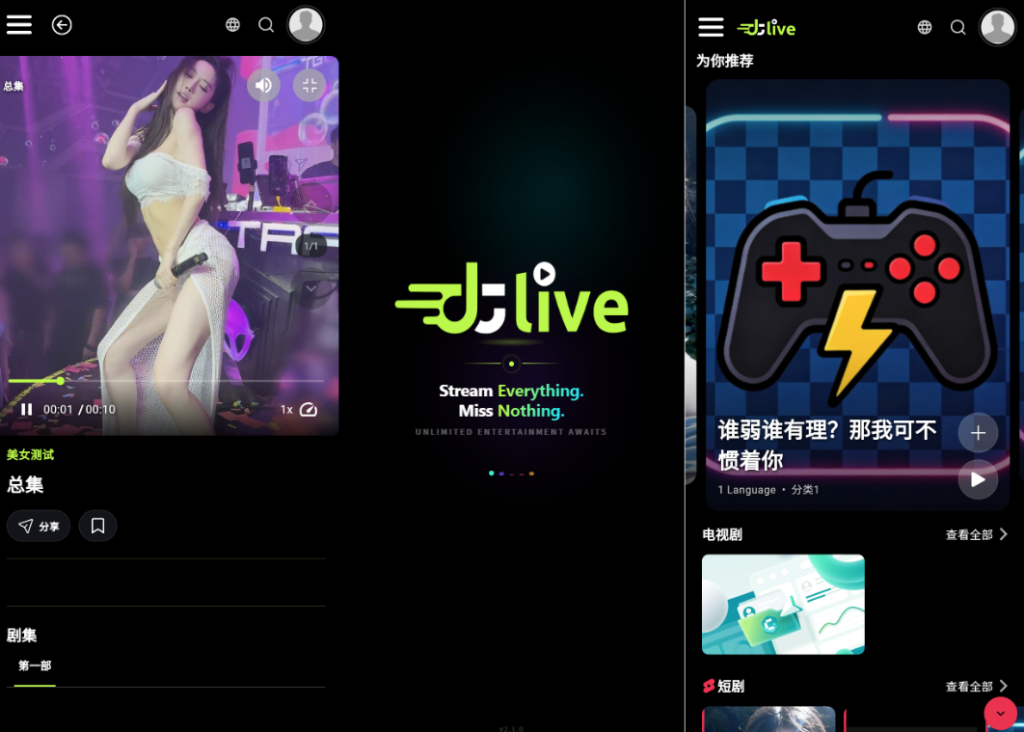Mute the video with the speaker icon

(264, 85)
